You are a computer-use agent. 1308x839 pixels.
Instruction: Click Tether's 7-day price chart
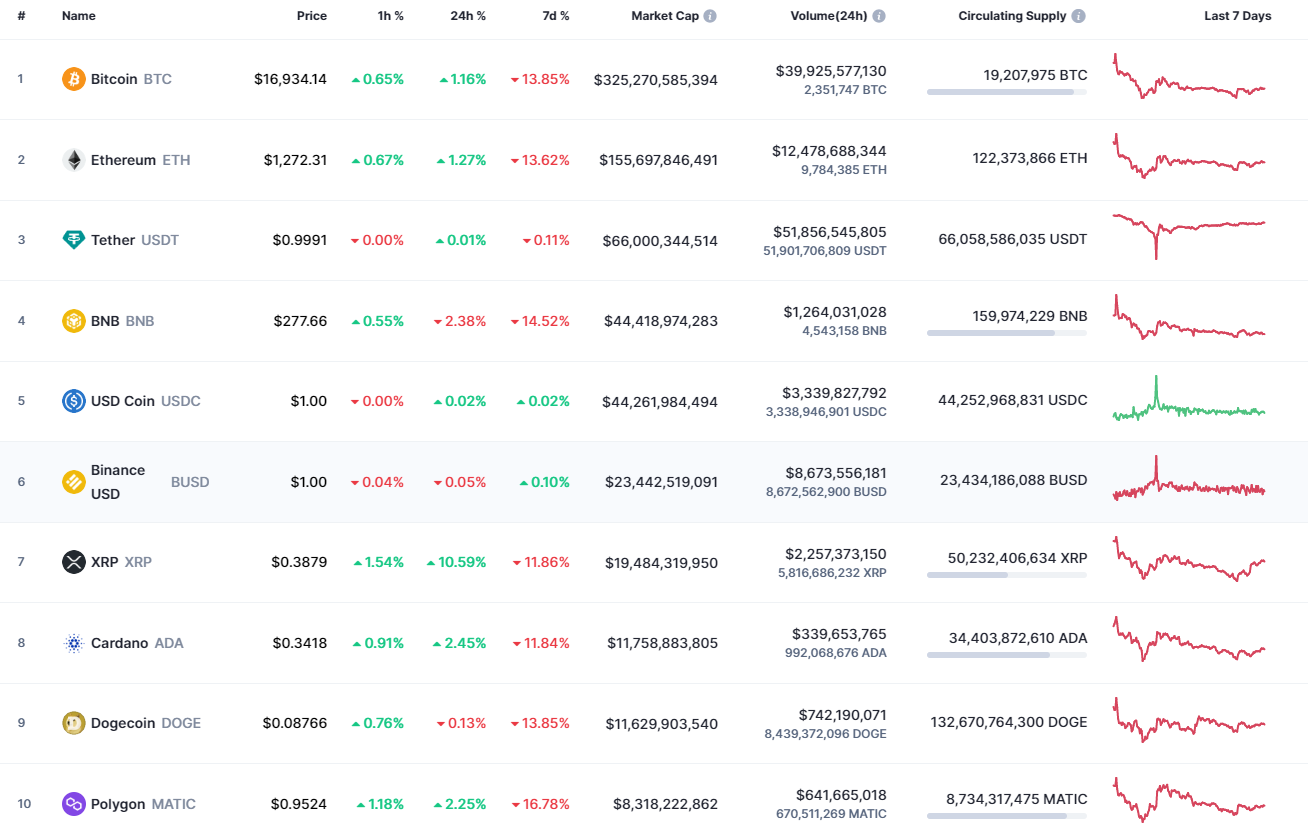[x=1189, y=236]
